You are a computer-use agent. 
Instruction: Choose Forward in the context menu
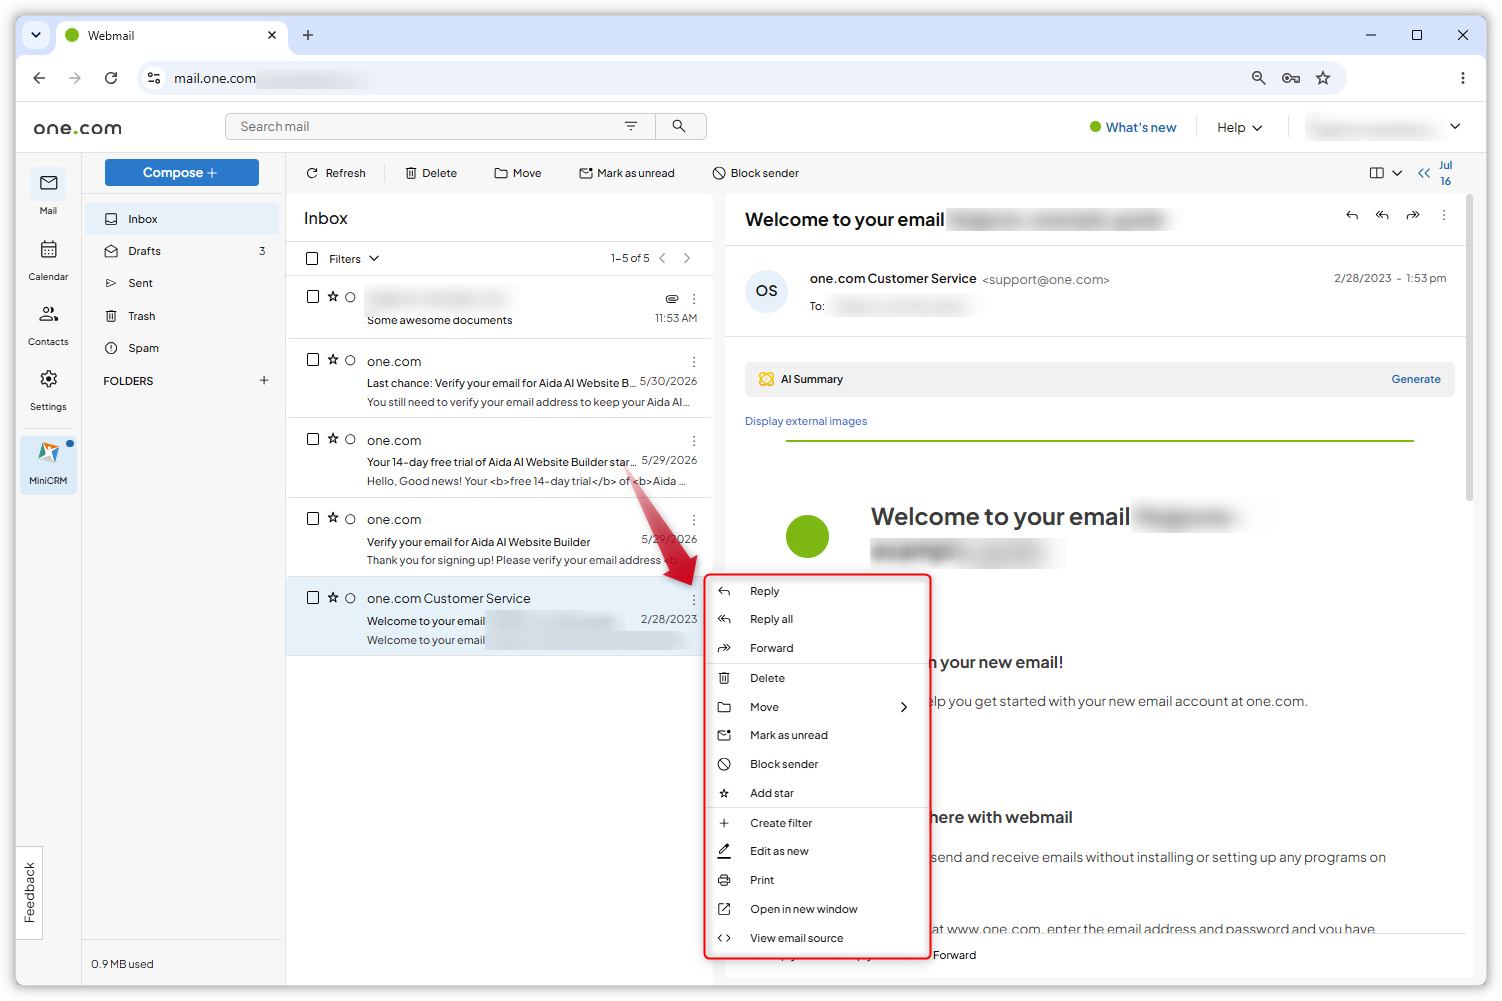coord(818,648)
